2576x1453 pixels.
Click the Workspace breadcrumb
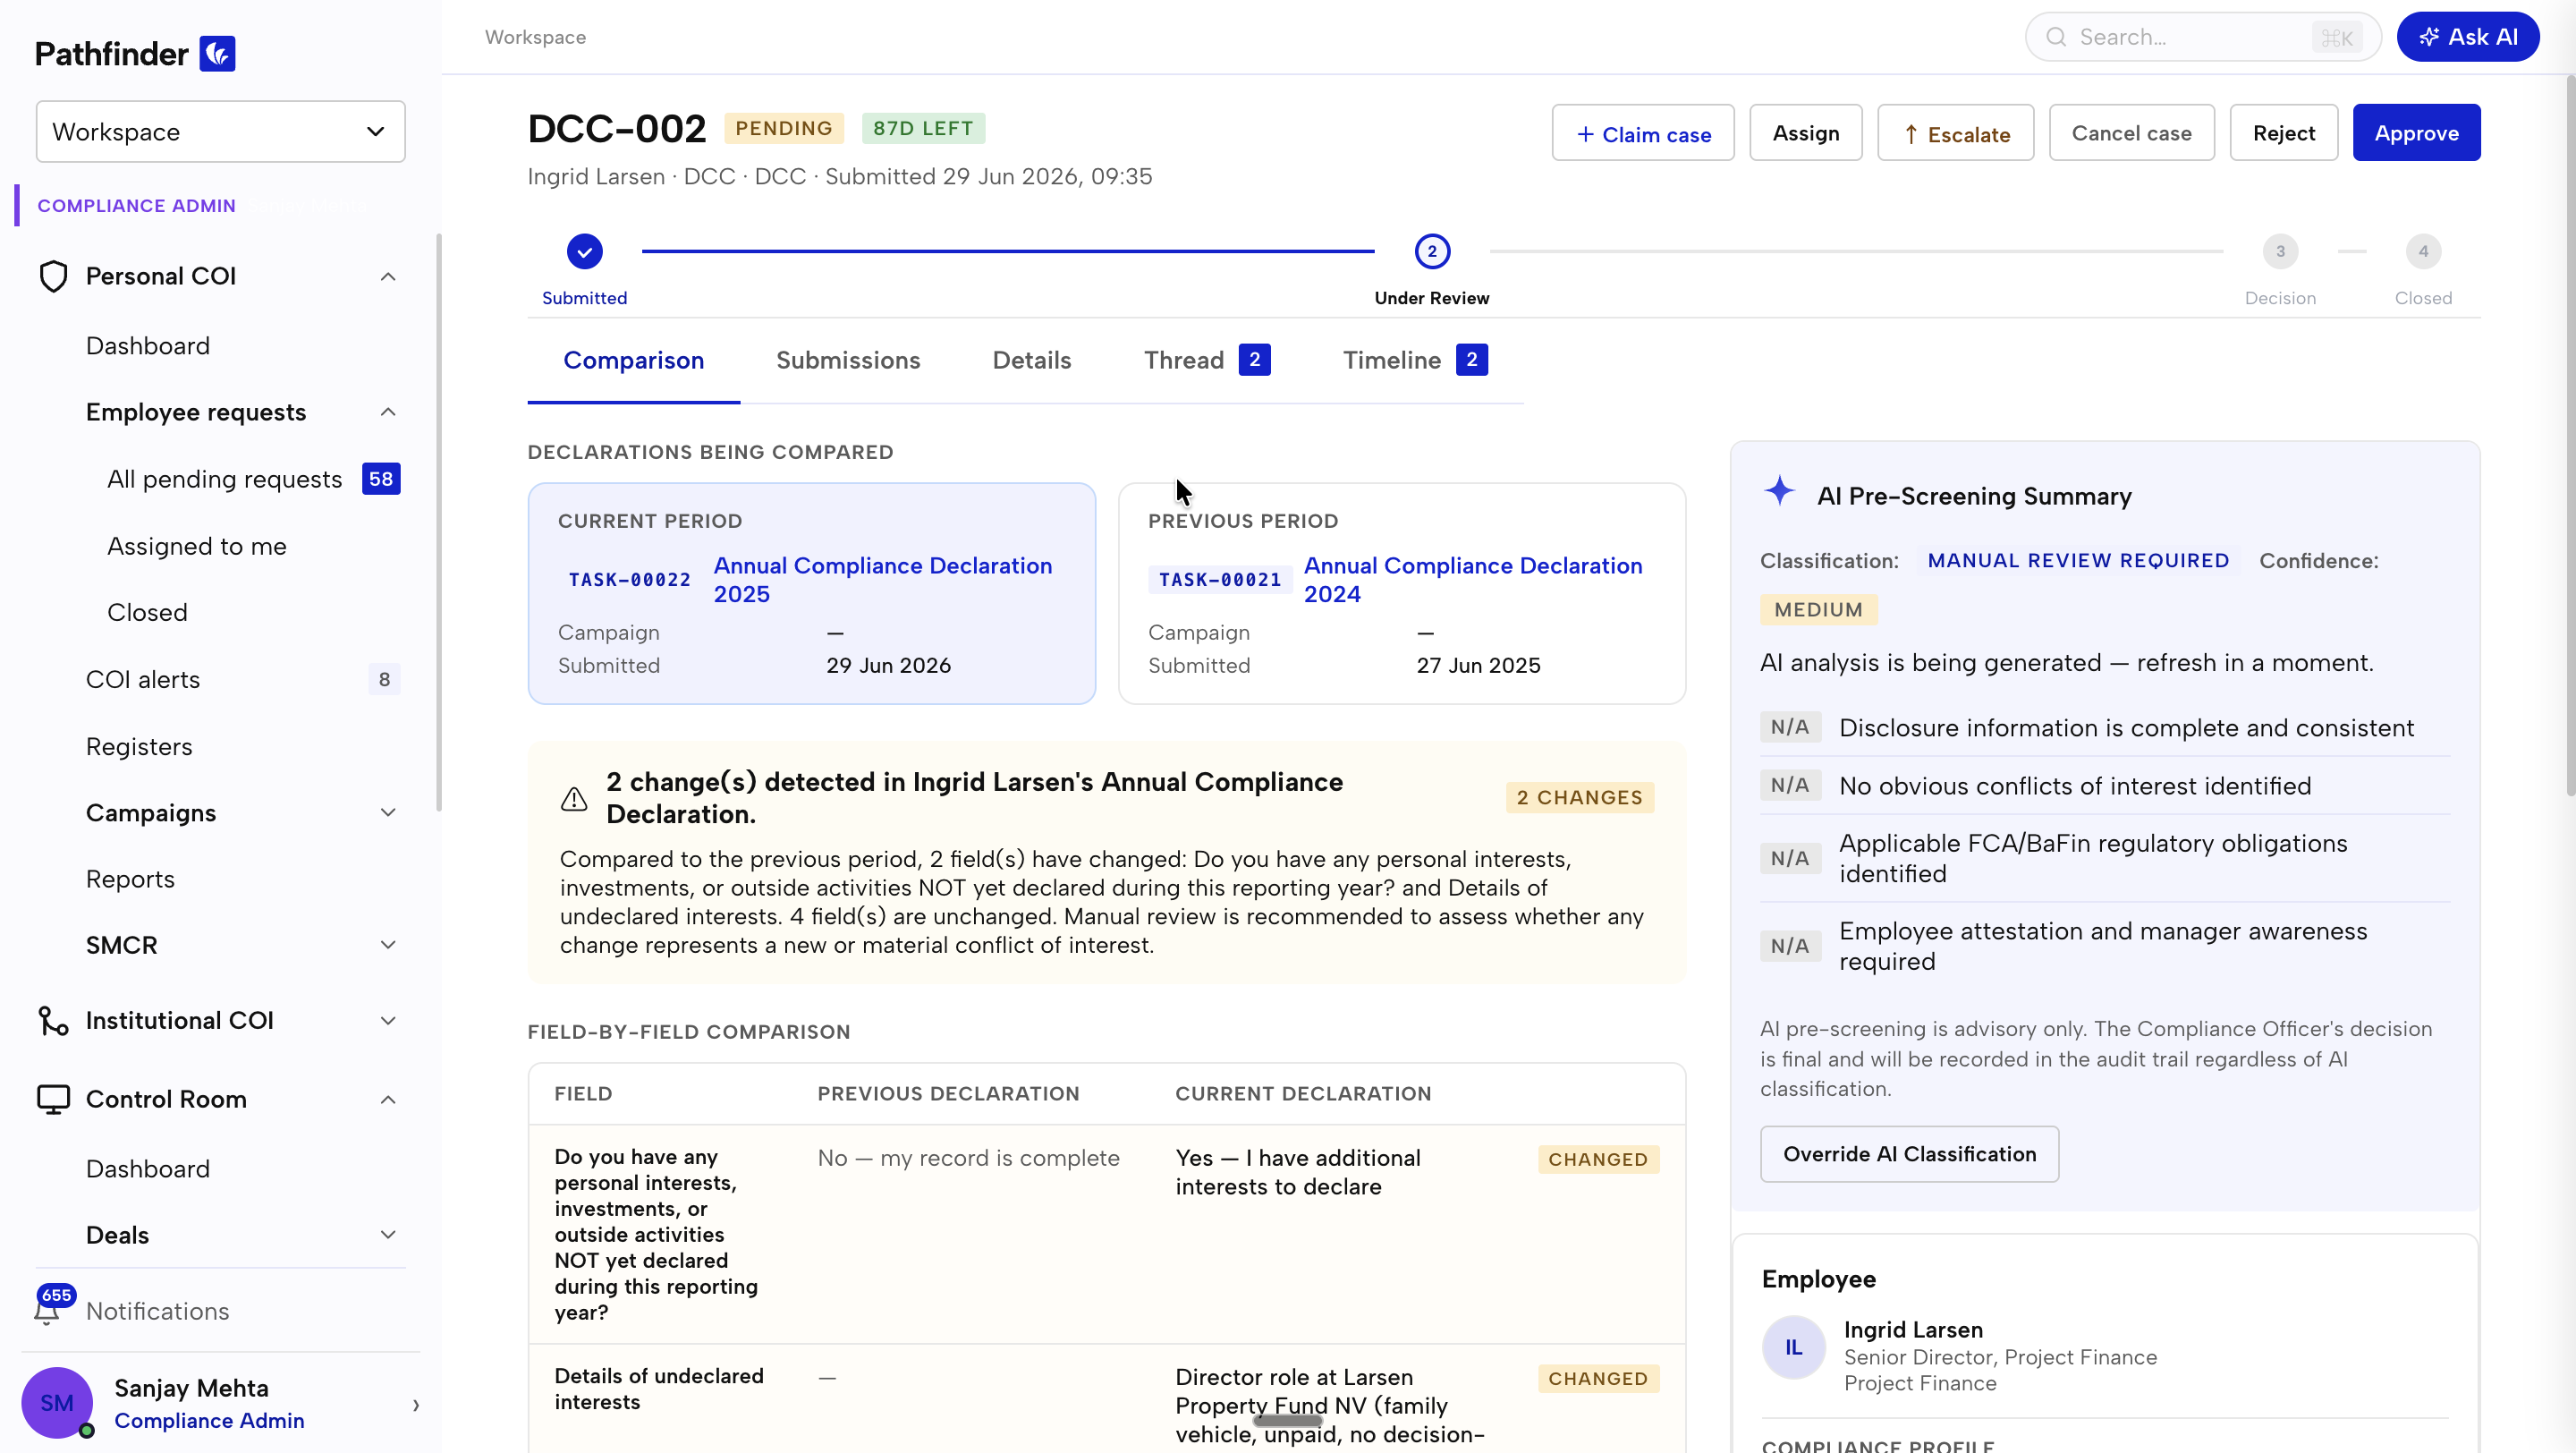click(536, 37)
